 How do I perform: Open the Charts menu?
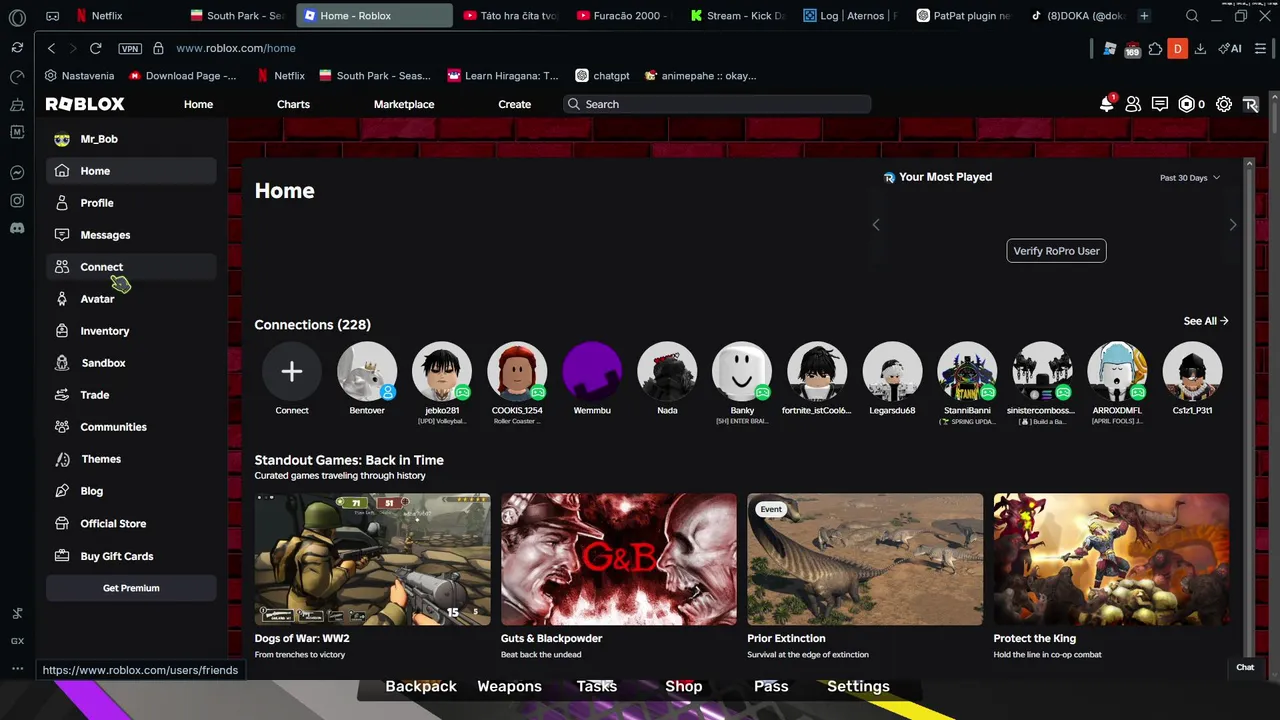pyautogui.click(x=293, y=104)
